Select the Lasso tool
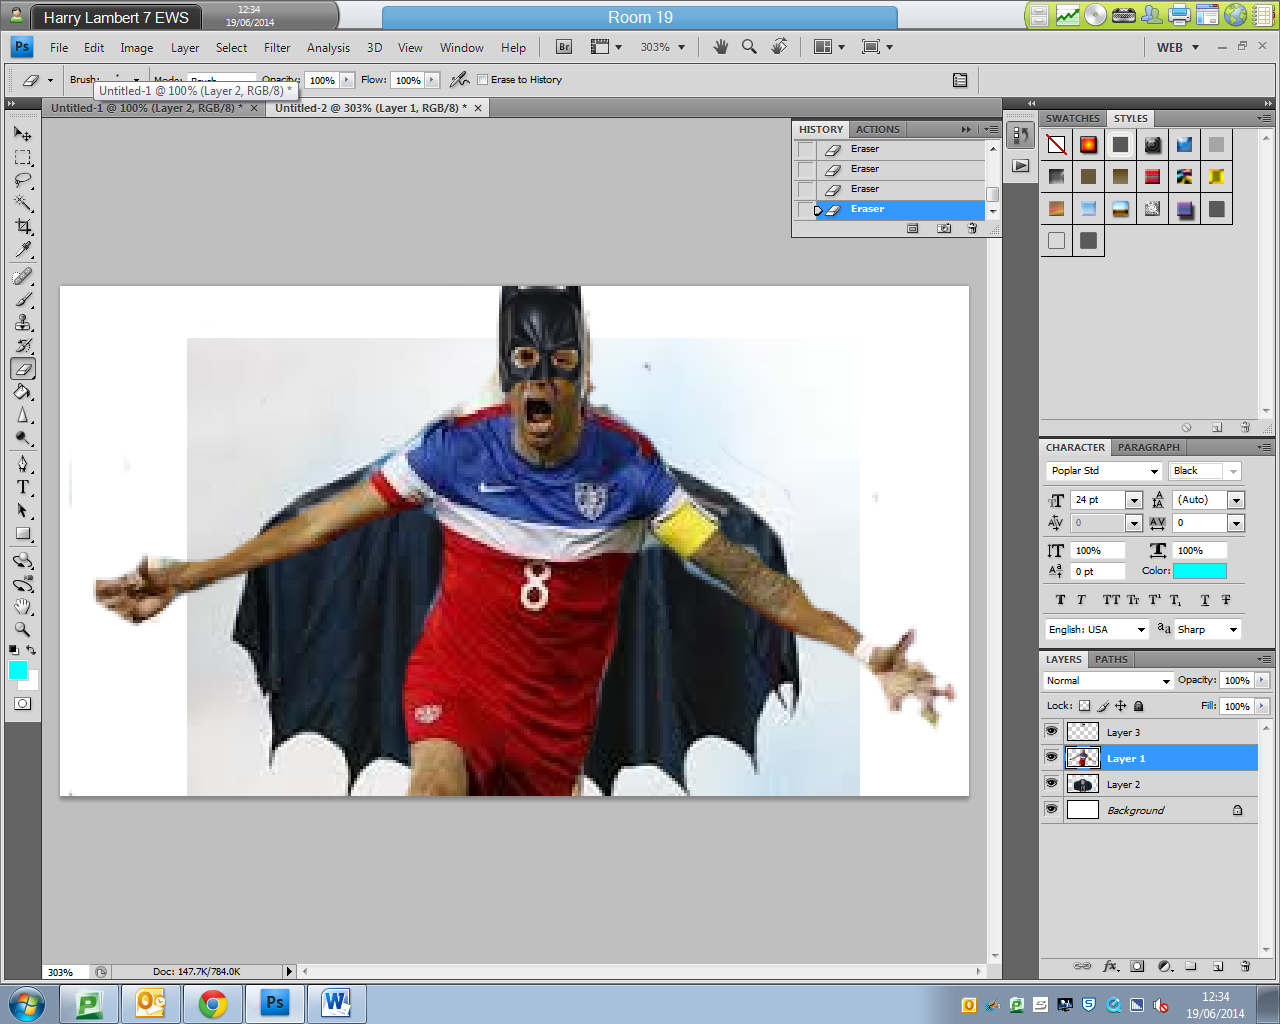The width and height of the screenshot is (1280, 1024). point(23,180)
